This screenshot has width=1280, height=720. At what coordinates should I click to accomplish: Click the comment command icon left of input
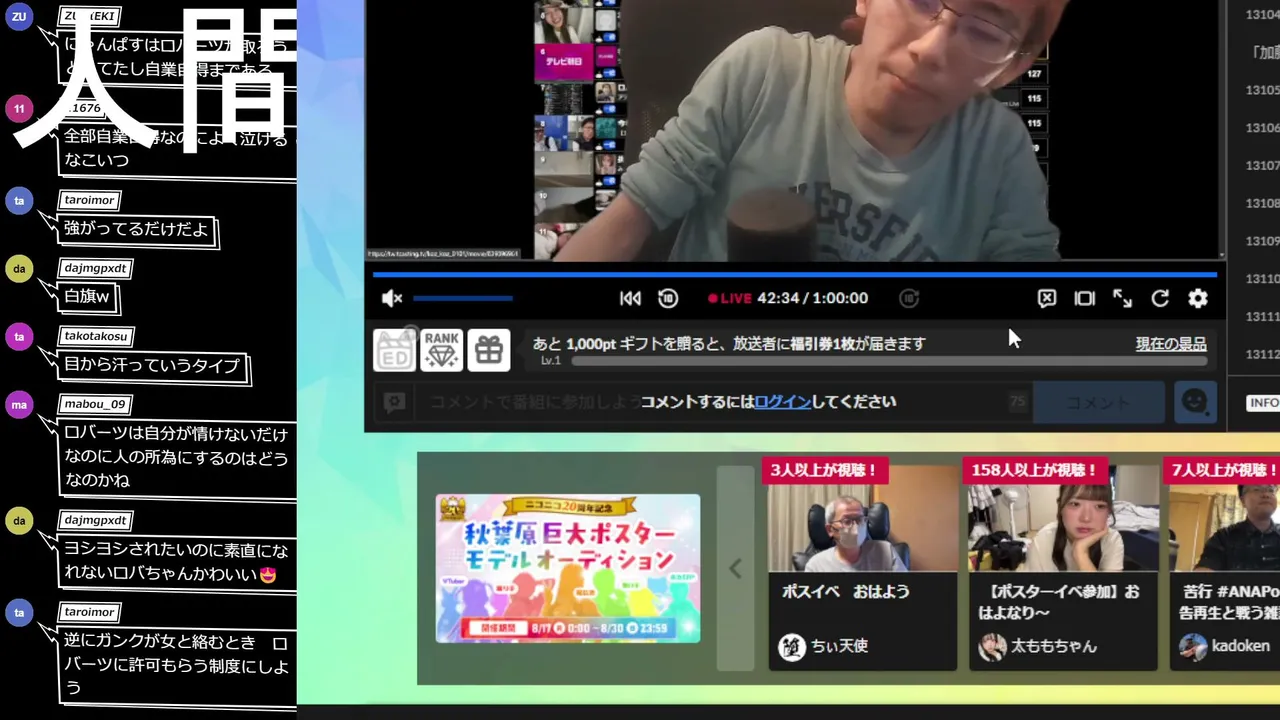(395, 402)
